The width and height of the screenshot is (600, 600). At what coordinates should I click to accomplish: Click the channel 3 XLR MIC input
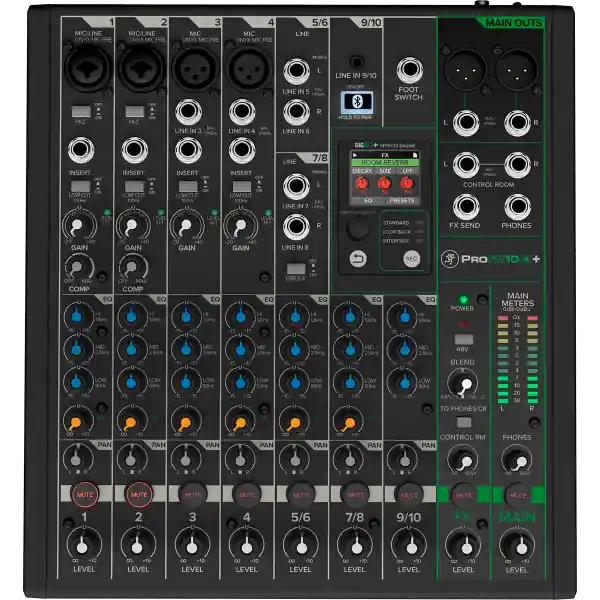[x=195, y=69]
